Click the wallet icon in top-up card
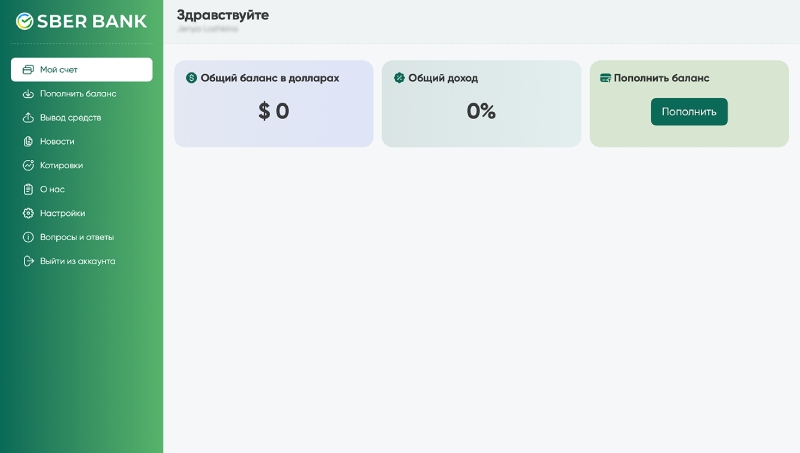 pos(605,78)
